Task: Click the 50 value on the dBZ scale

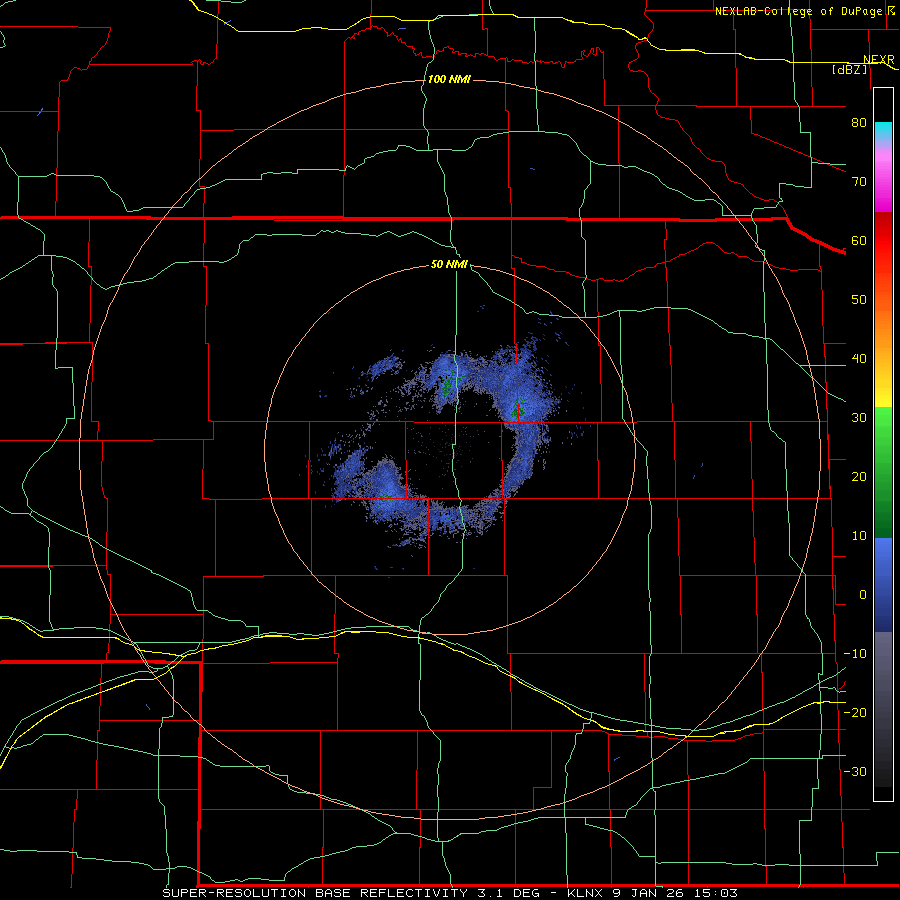Action: tap(859, 300)
